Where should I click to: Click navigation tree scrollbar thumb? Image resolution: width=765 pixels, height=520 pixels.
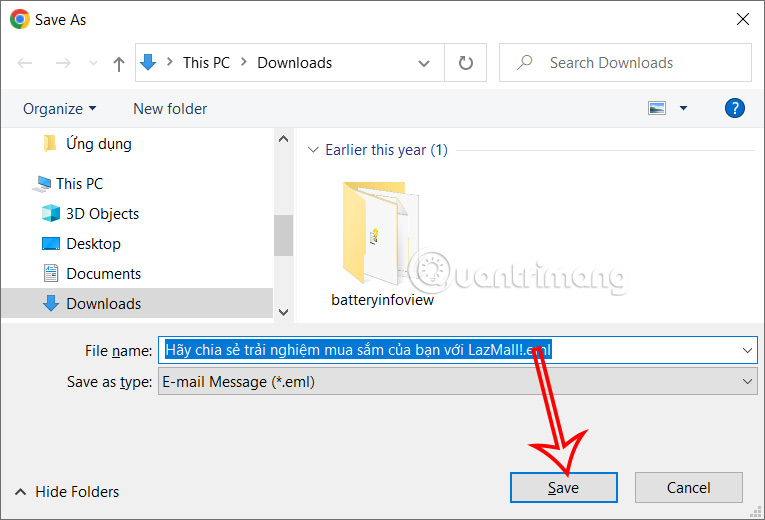[283, 235]
